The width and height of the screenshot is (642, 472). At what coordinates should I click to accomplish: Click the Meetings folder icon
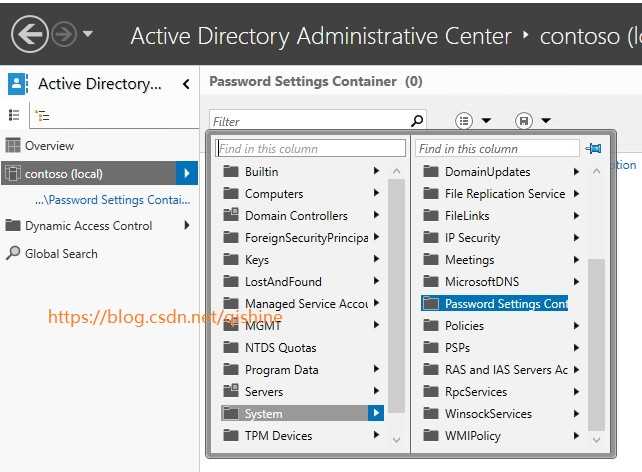coord(431,259)
